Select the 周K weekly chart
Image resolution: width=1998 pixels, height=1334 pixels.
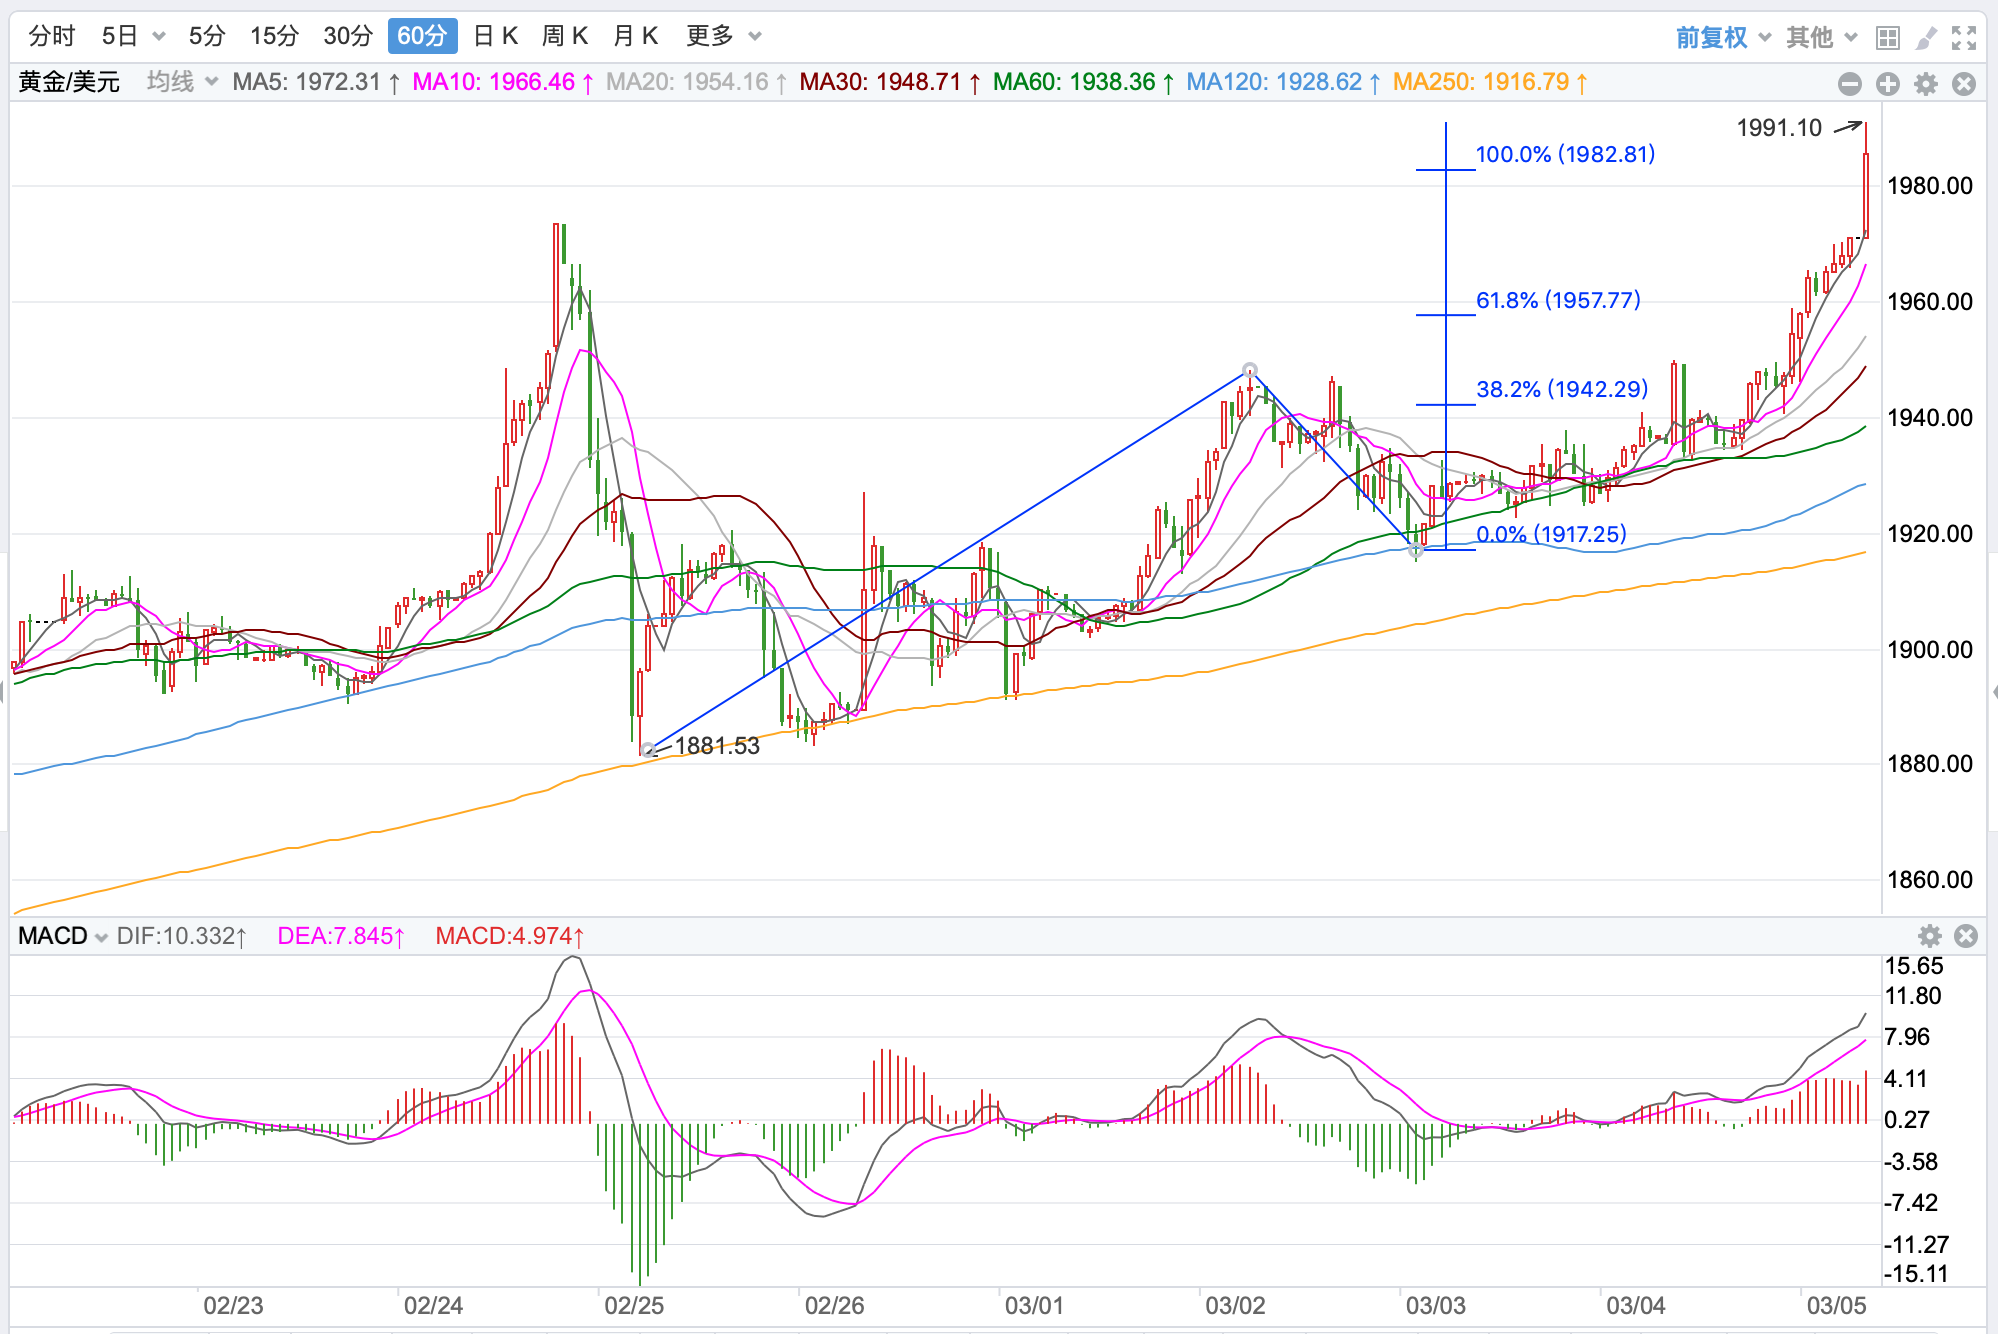point(564,37)
